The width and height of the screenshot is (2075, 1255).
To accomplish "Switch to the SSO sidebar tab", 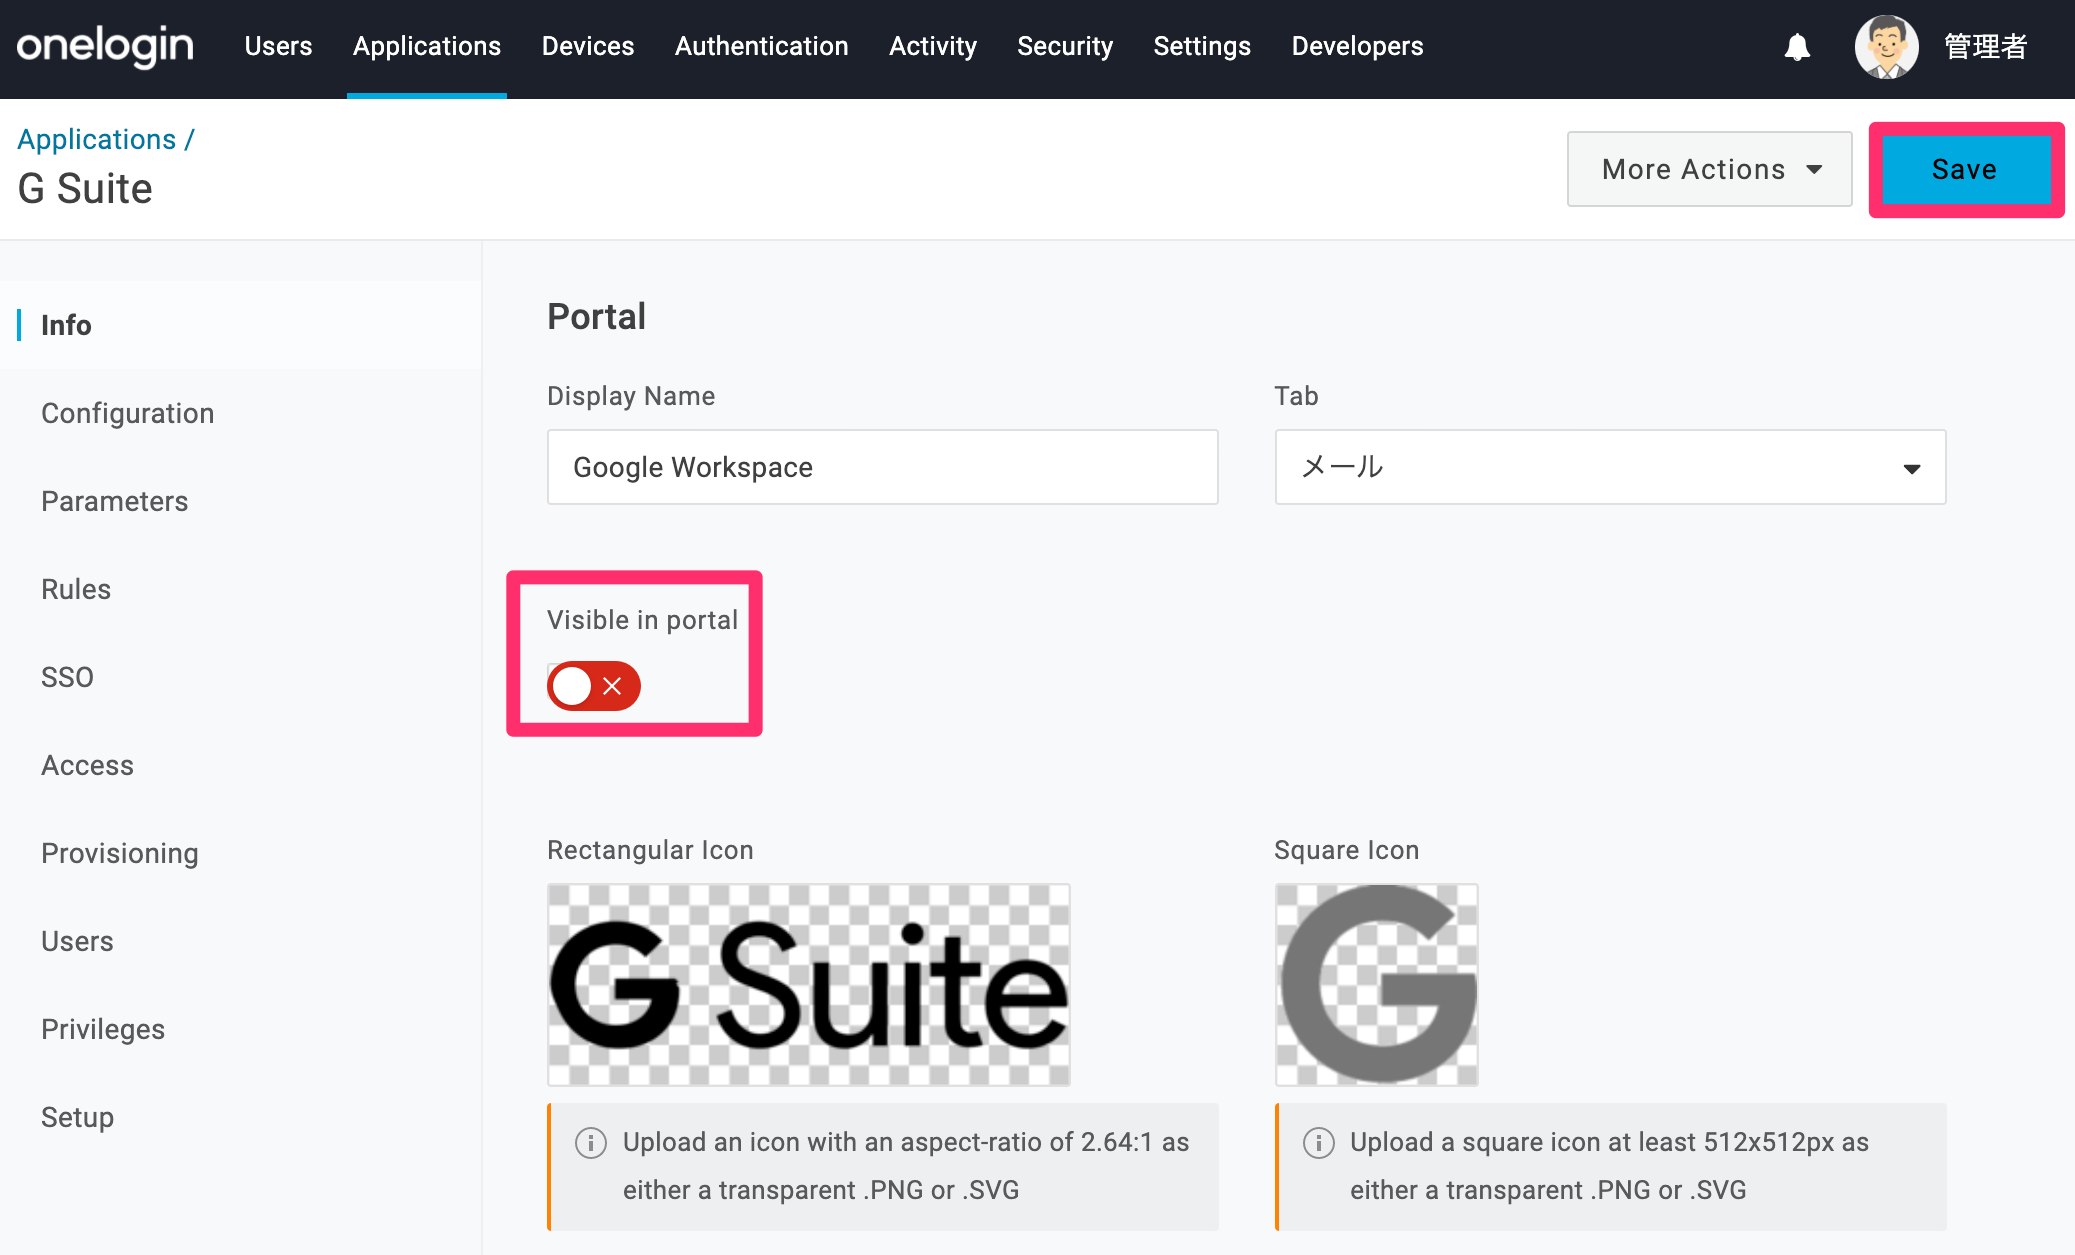I will click(x=240, y=677).
